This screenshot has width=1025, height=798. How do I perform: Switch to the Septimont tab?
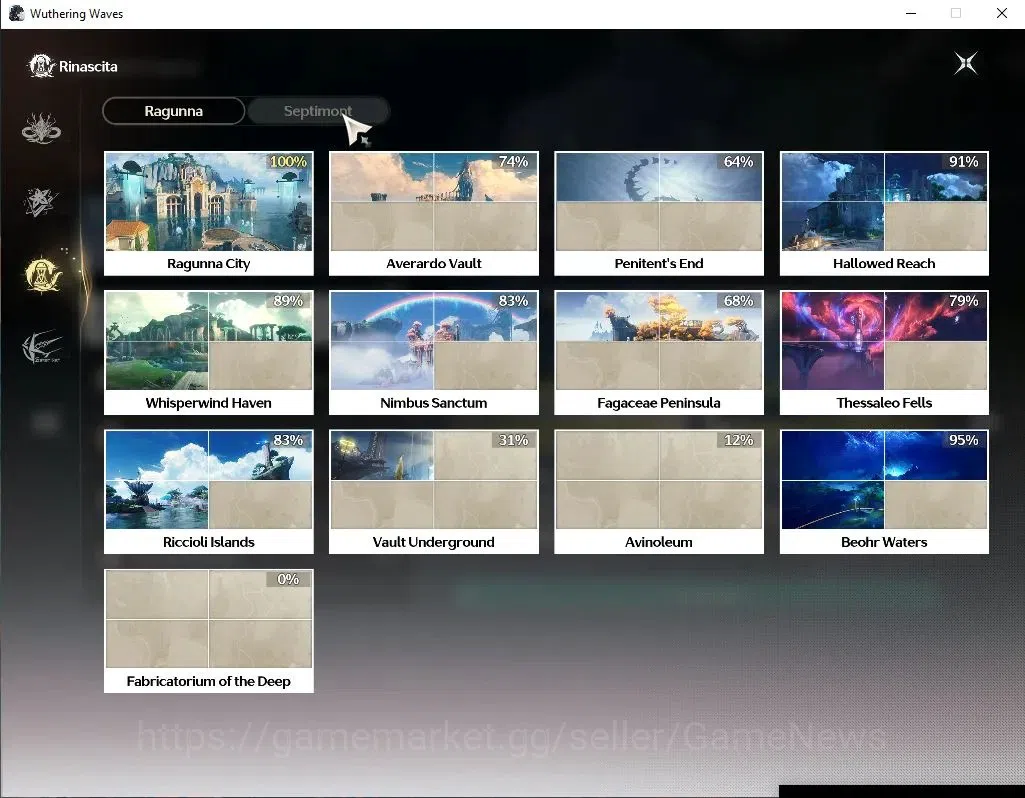318,111
